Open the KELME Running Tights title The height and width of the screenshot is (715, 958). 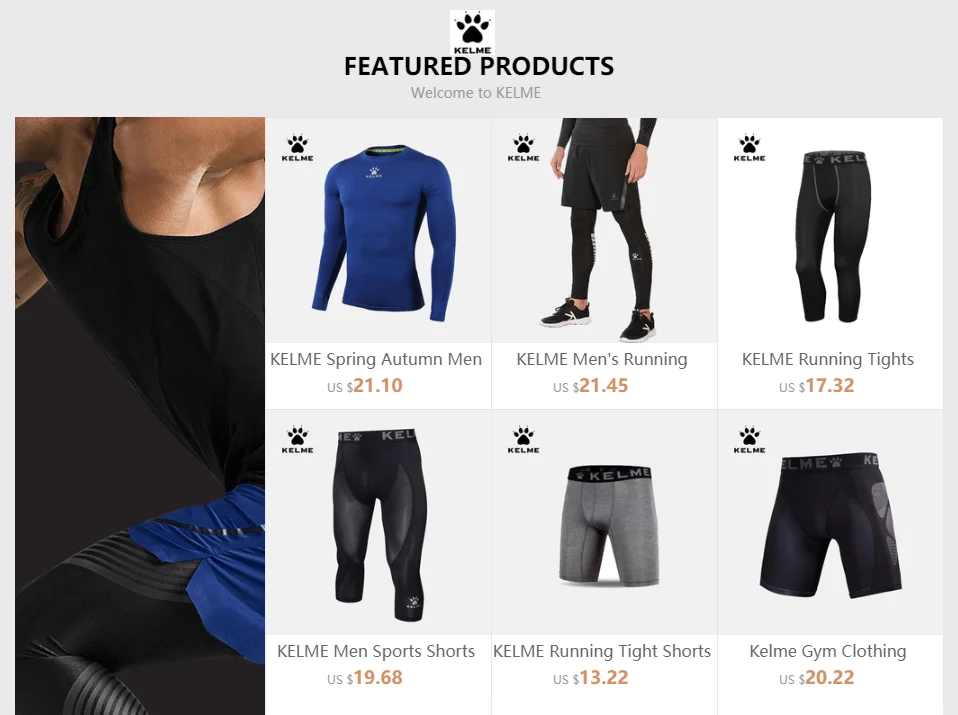(828, 359)
